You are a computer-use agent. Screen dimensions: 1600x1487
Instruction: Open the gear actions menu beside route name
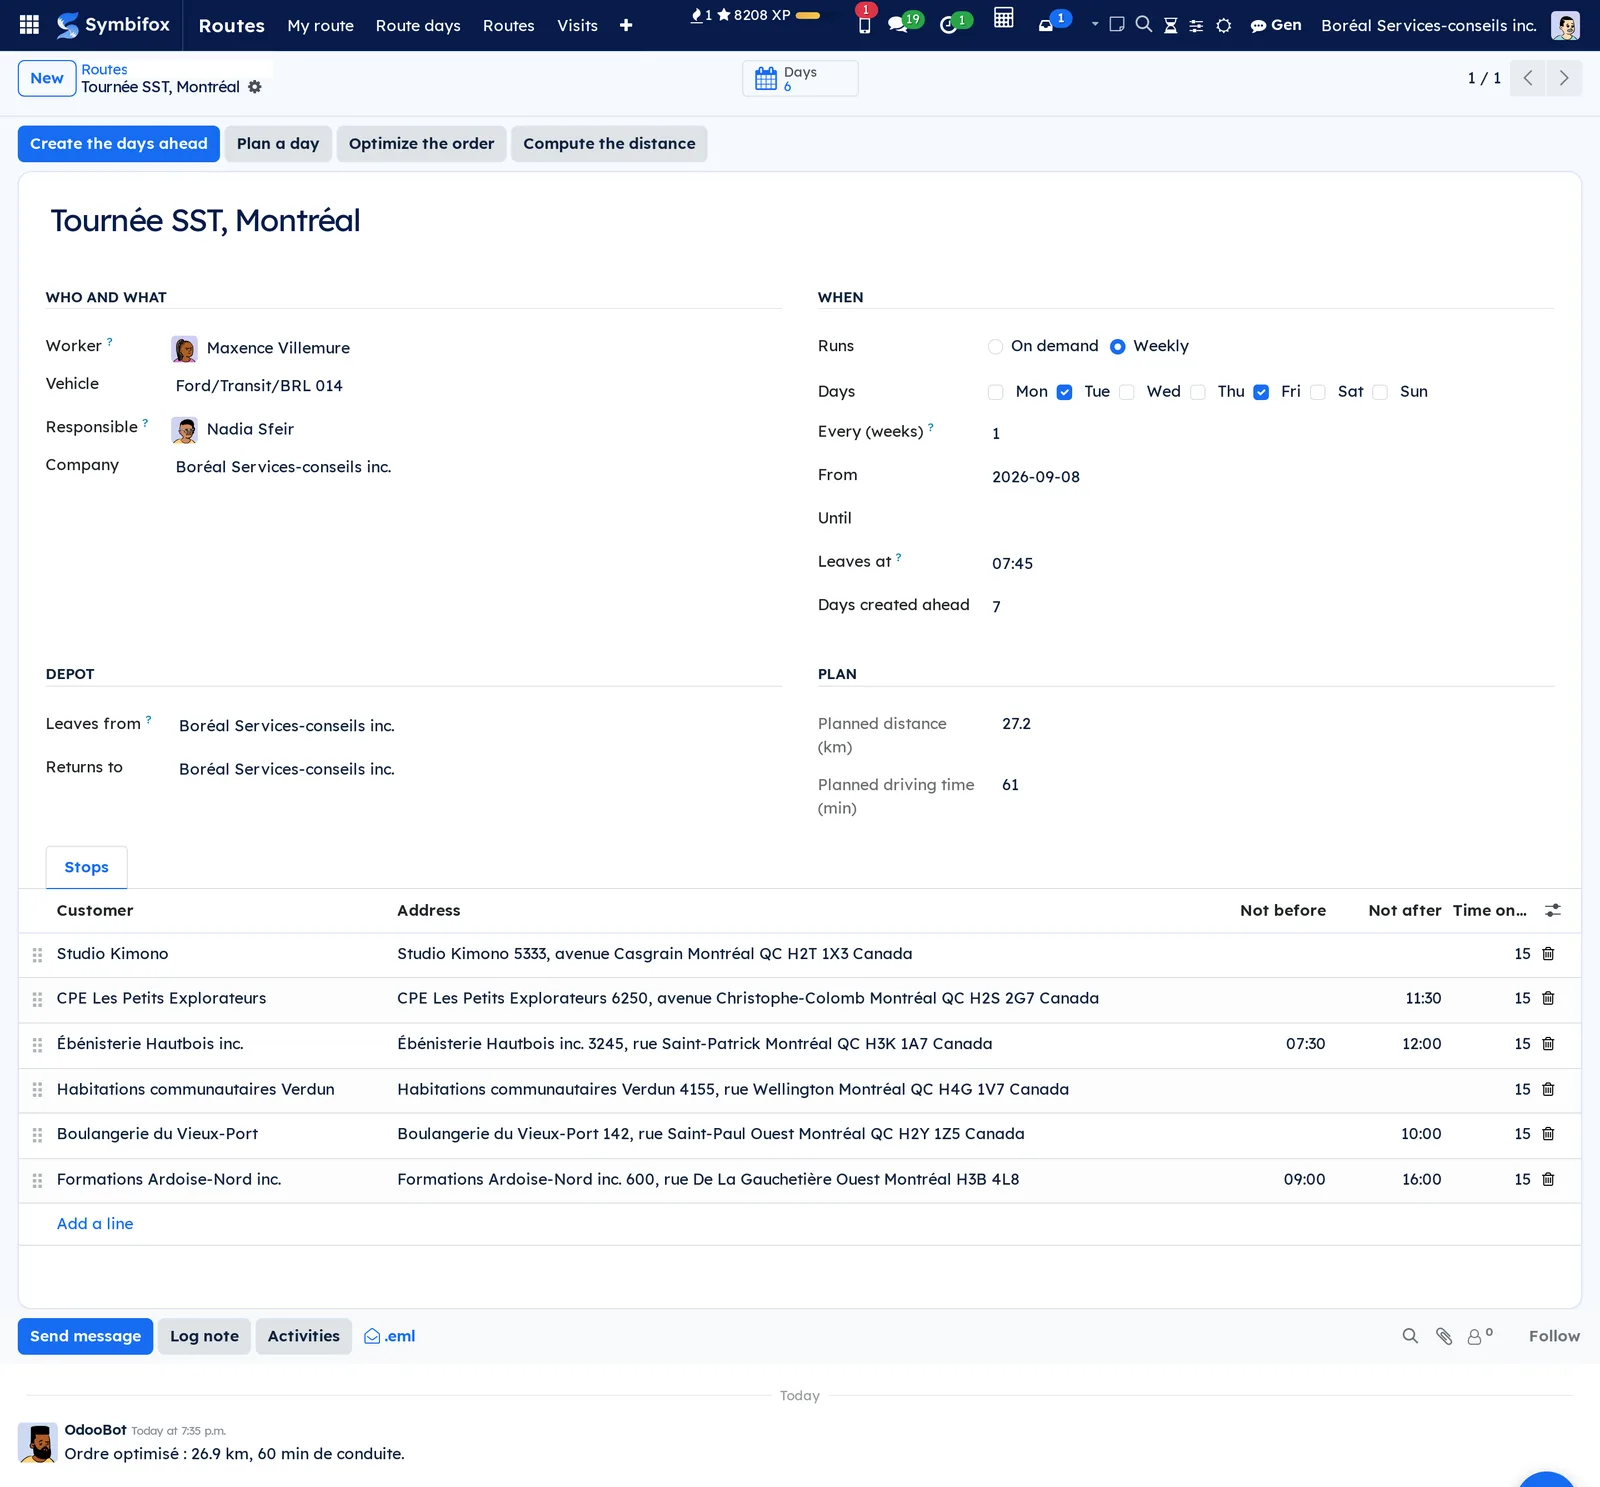[x=255, y=87]
